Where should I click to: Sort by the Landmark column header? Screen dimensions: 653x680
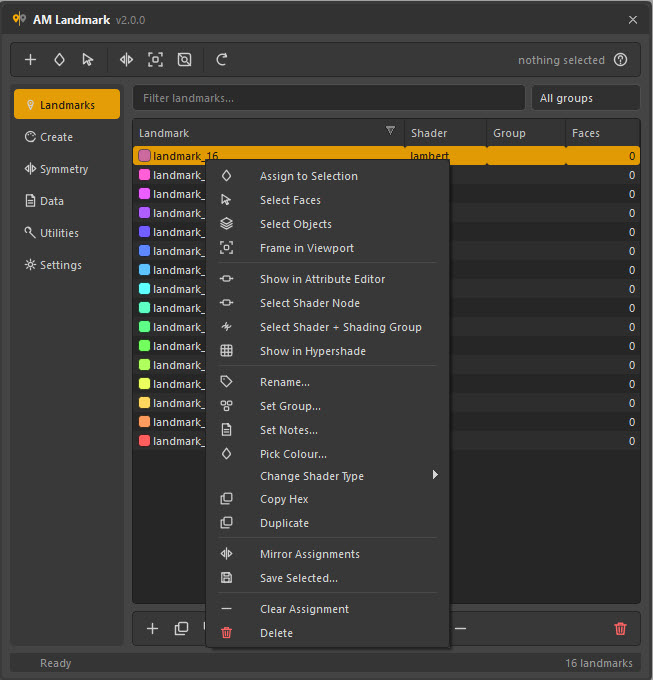point(268,133)
